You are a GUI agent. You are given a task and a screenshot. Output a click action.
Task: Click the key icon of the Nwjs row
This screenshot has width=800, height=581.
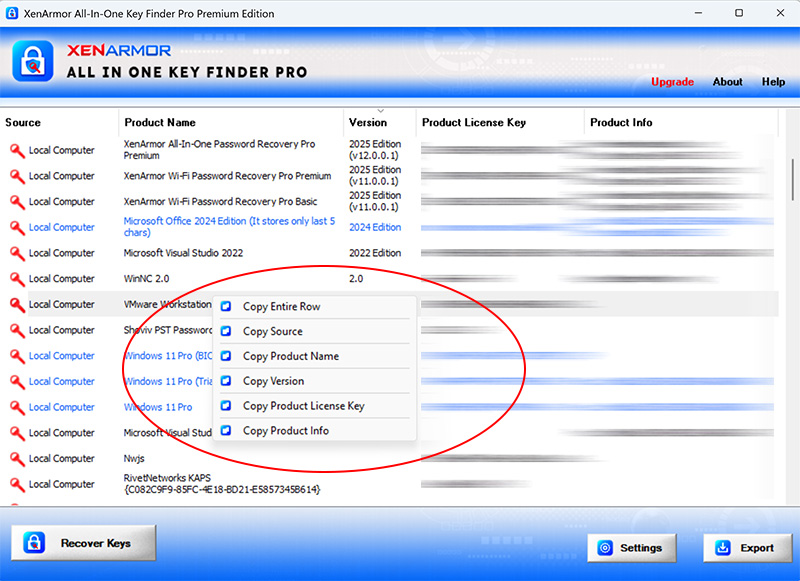17,459
